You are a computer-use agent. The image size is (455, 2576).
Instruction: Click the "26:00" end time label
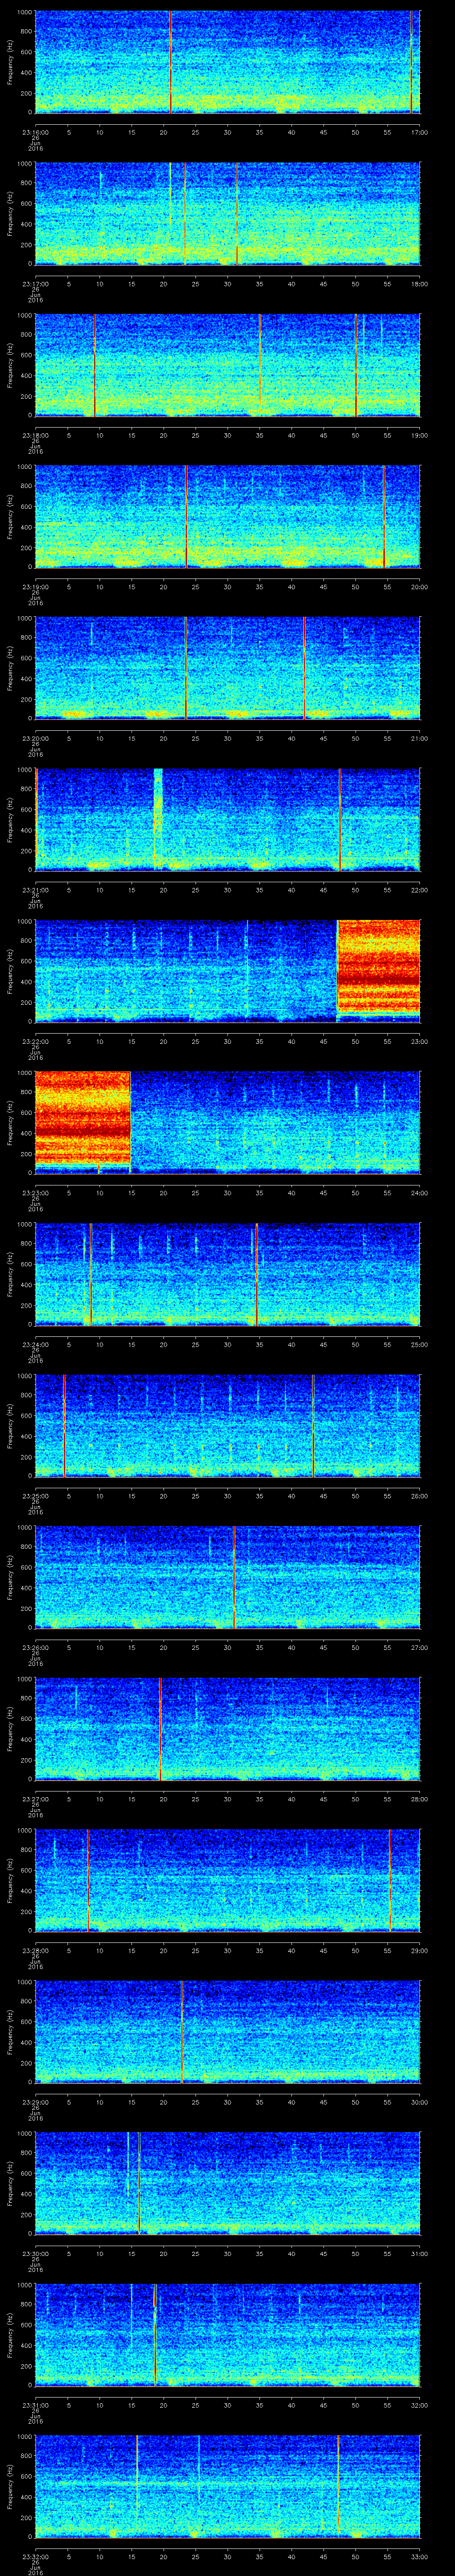click(419, 1496)
